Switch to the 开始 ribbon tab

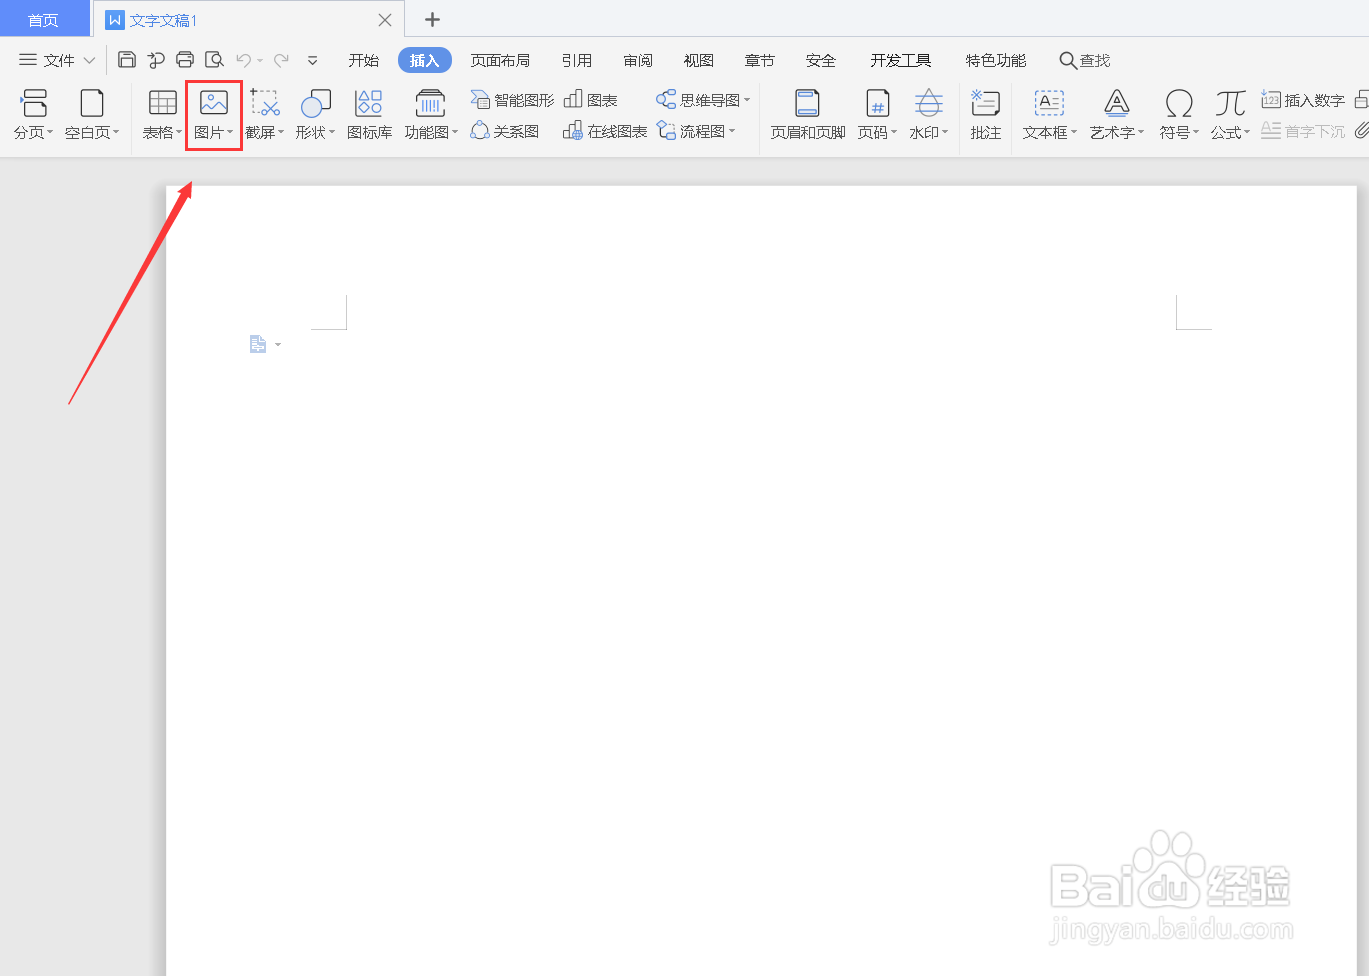[363, 60]
